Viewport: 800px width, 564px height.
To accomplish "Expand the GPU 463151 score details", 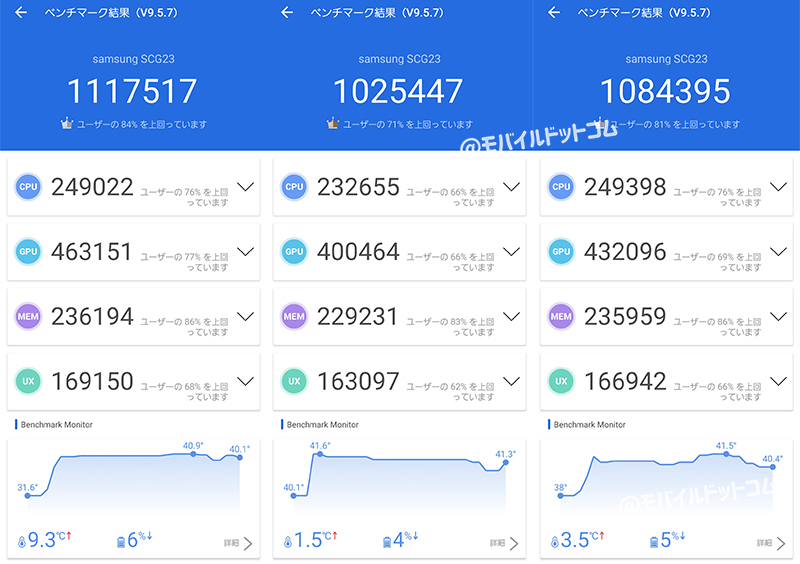I will point(245,252).
